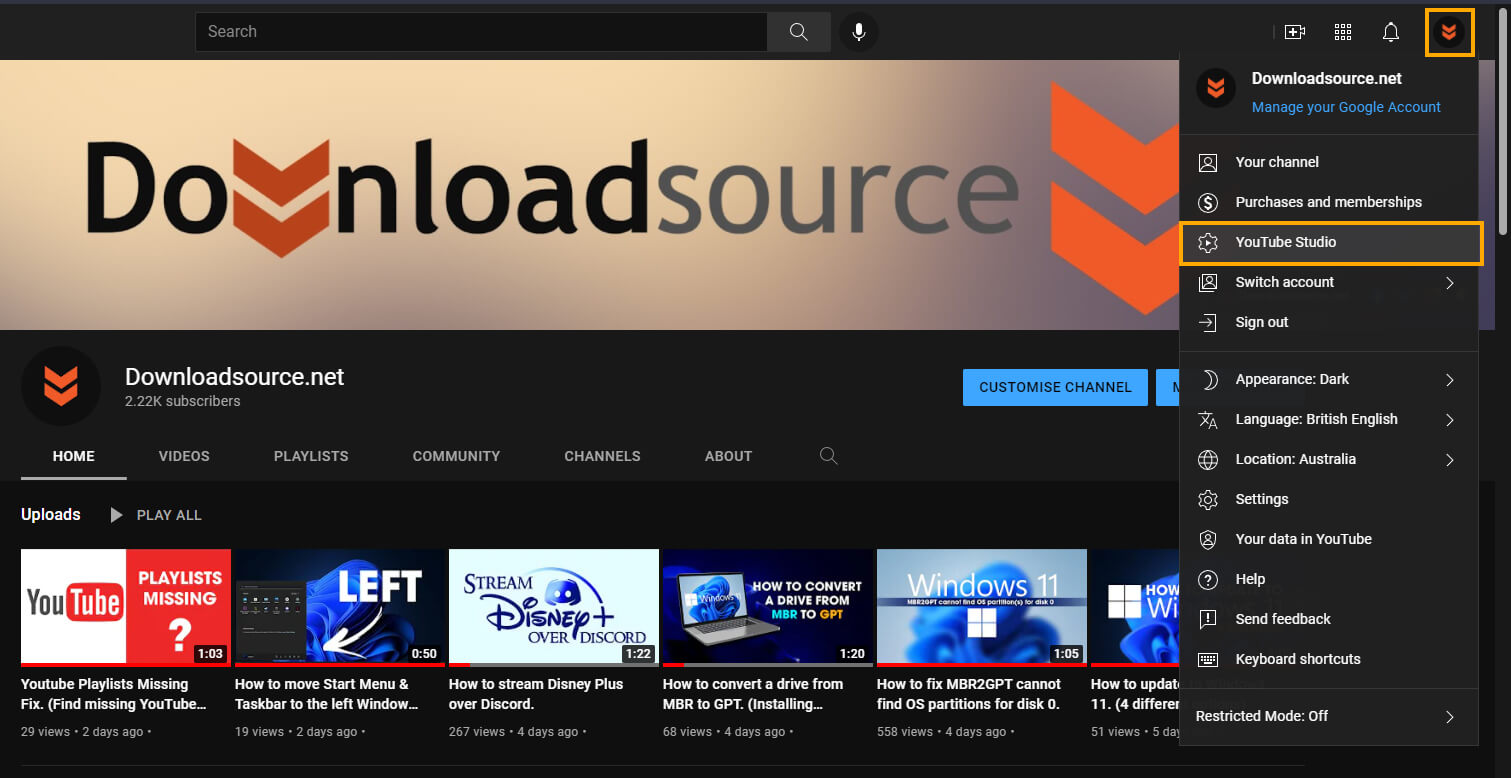The image size is (1511, 778).
Task: Click the channel search magnifier next to ABOUT
Action: coord(828,456)
